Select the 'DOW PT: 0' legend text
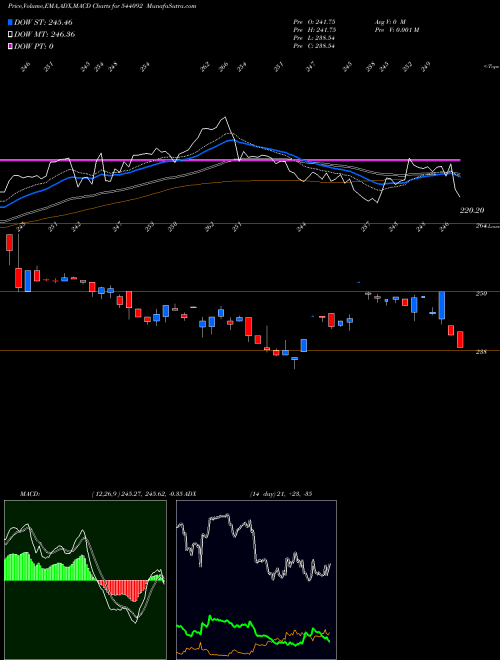 click(34, 46)
